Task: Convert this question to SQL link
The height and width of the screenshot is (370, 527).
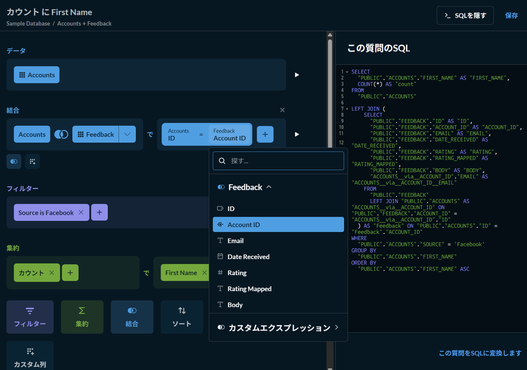Action: click(x=480, y=353)
